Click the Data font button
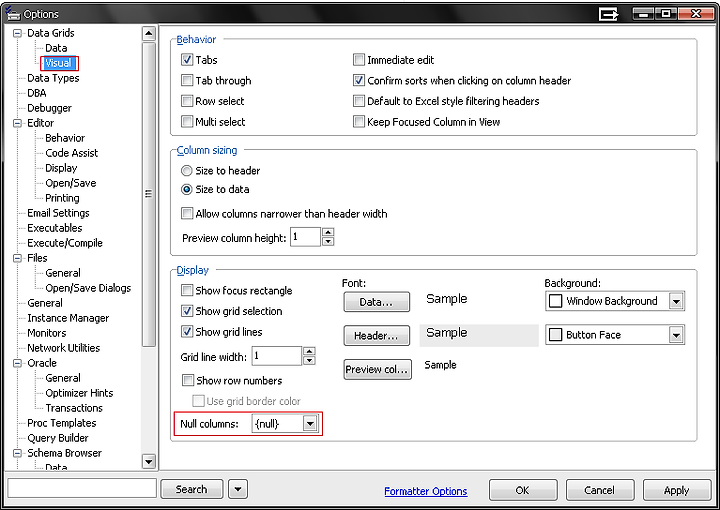Image resolution: width=720 pixels, height=510 pixels. coord(377,302)
